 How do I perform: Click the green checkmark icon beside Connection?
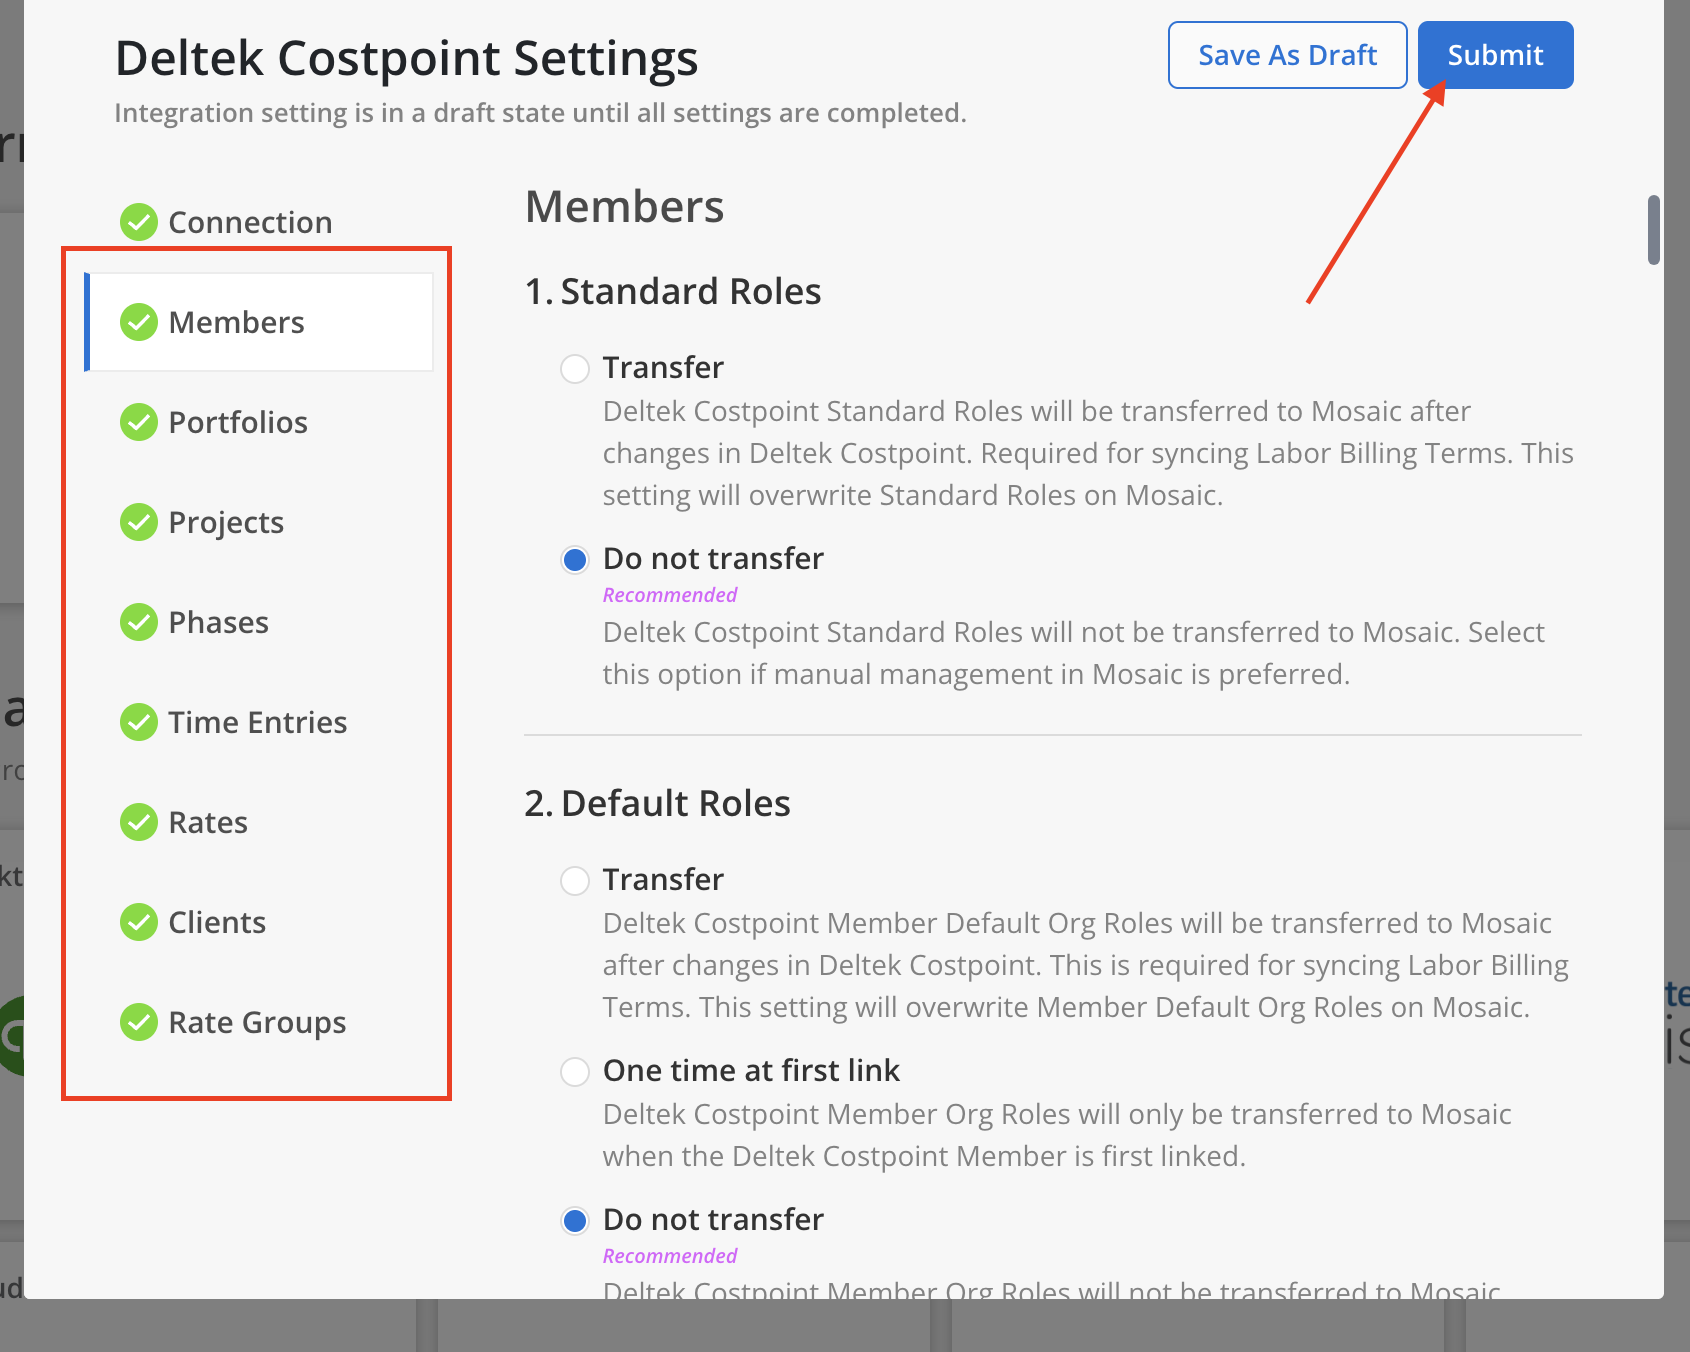tap(139, 222)
